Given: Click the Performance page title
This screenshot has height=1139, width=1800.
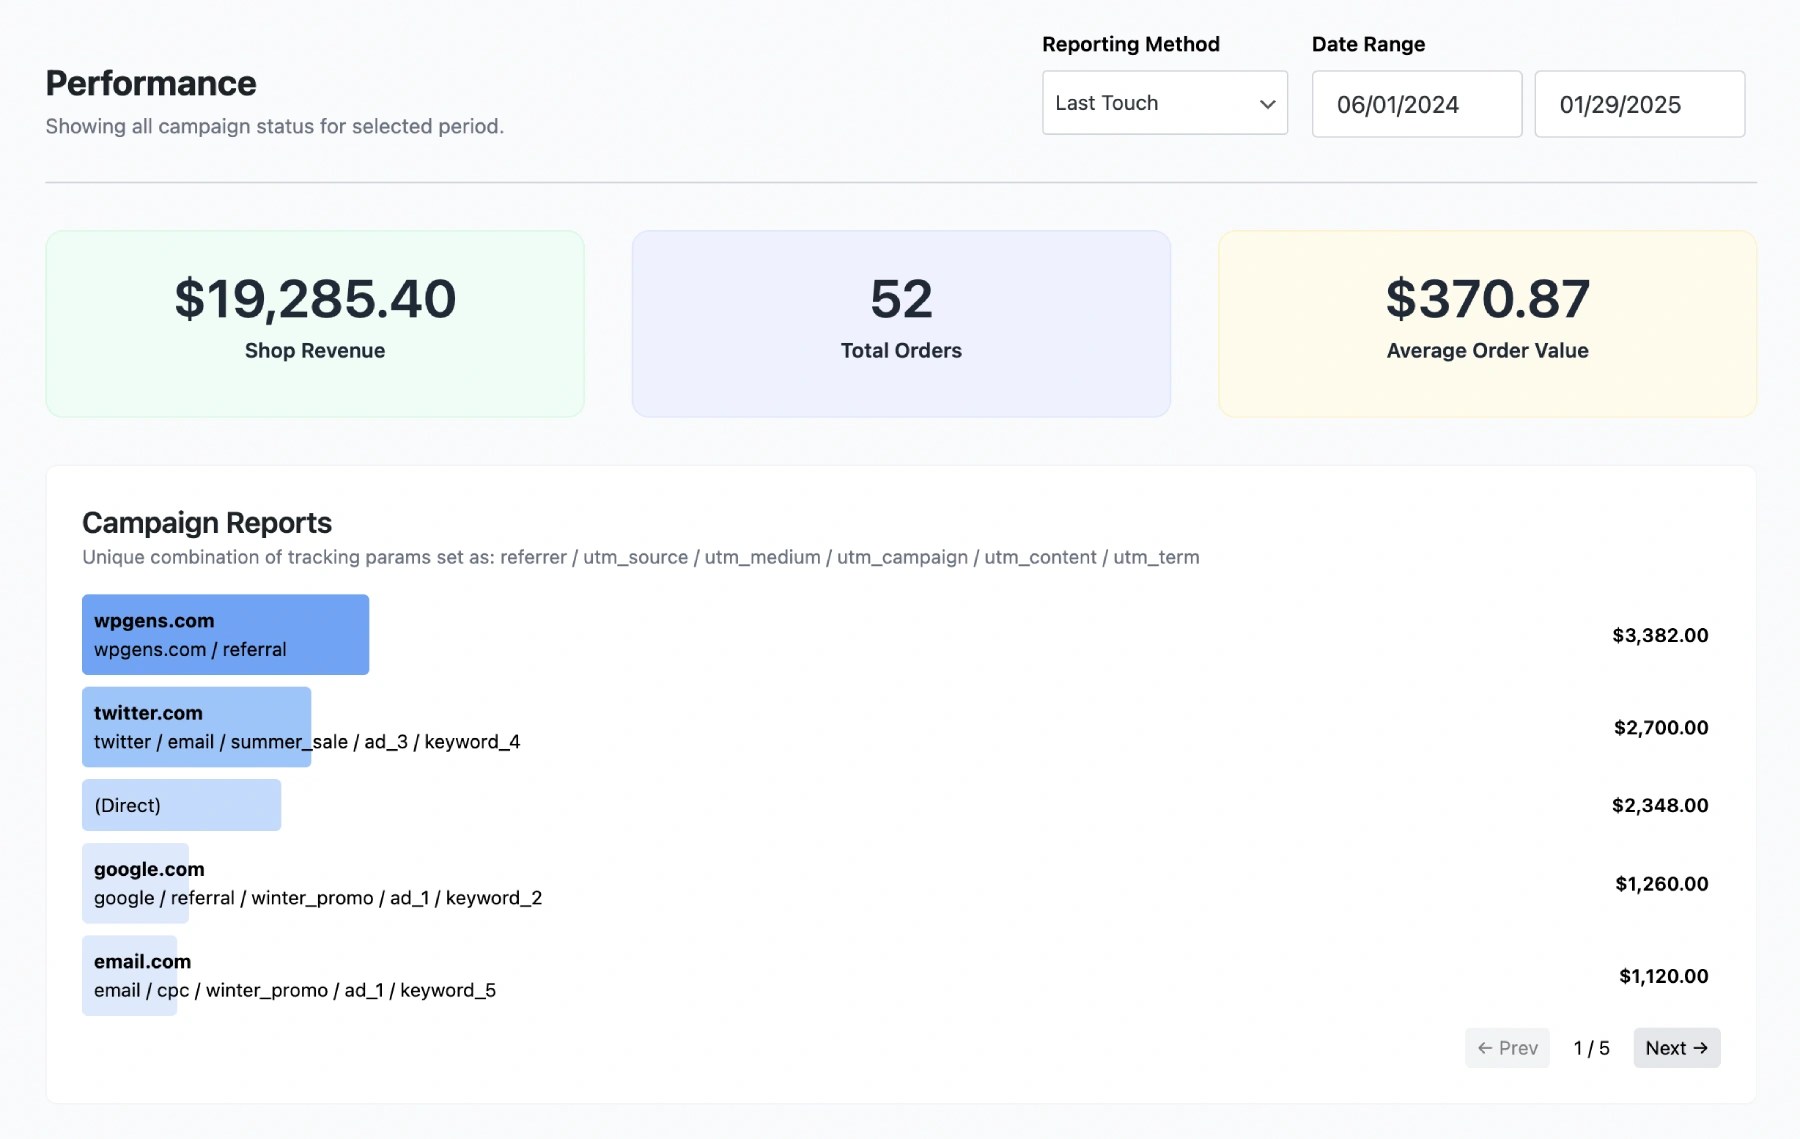Looking at the screenshot, I should 151,83.
